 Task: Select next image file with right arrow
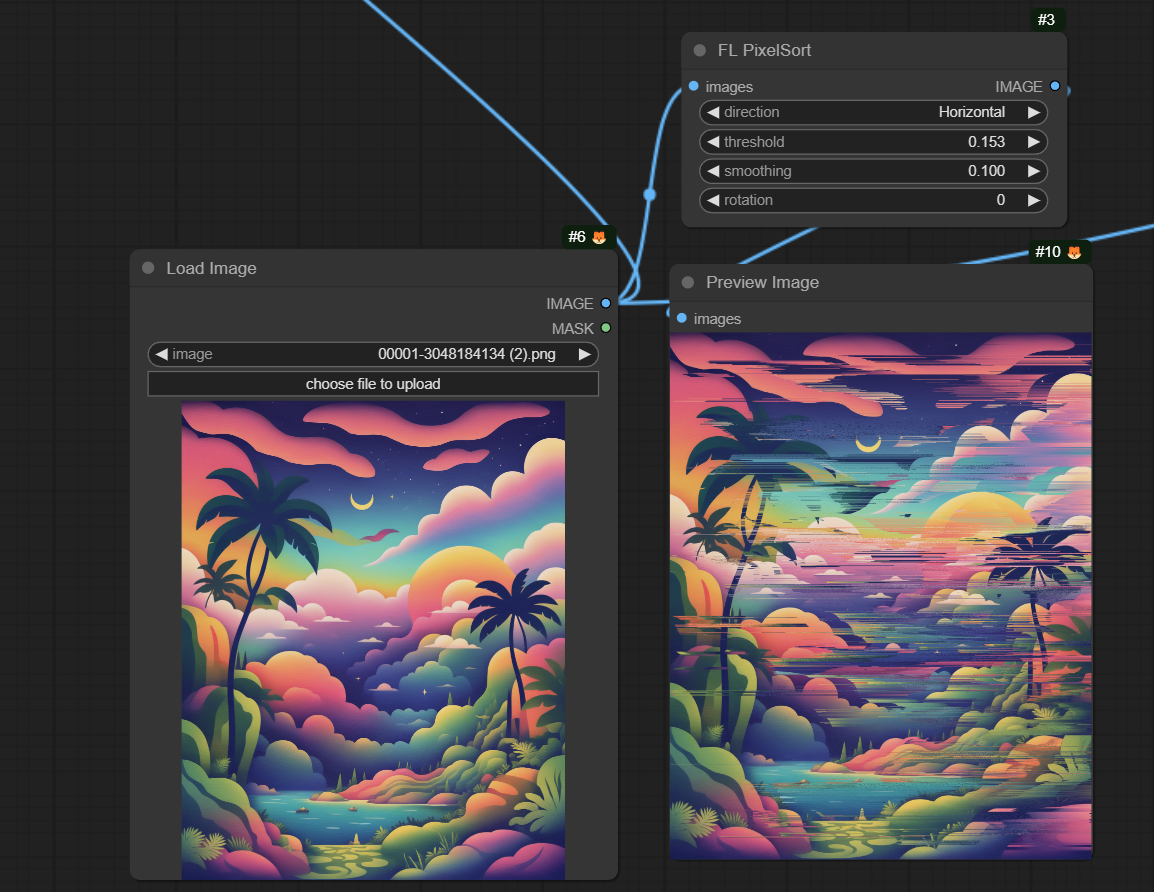tap(584, 354)
